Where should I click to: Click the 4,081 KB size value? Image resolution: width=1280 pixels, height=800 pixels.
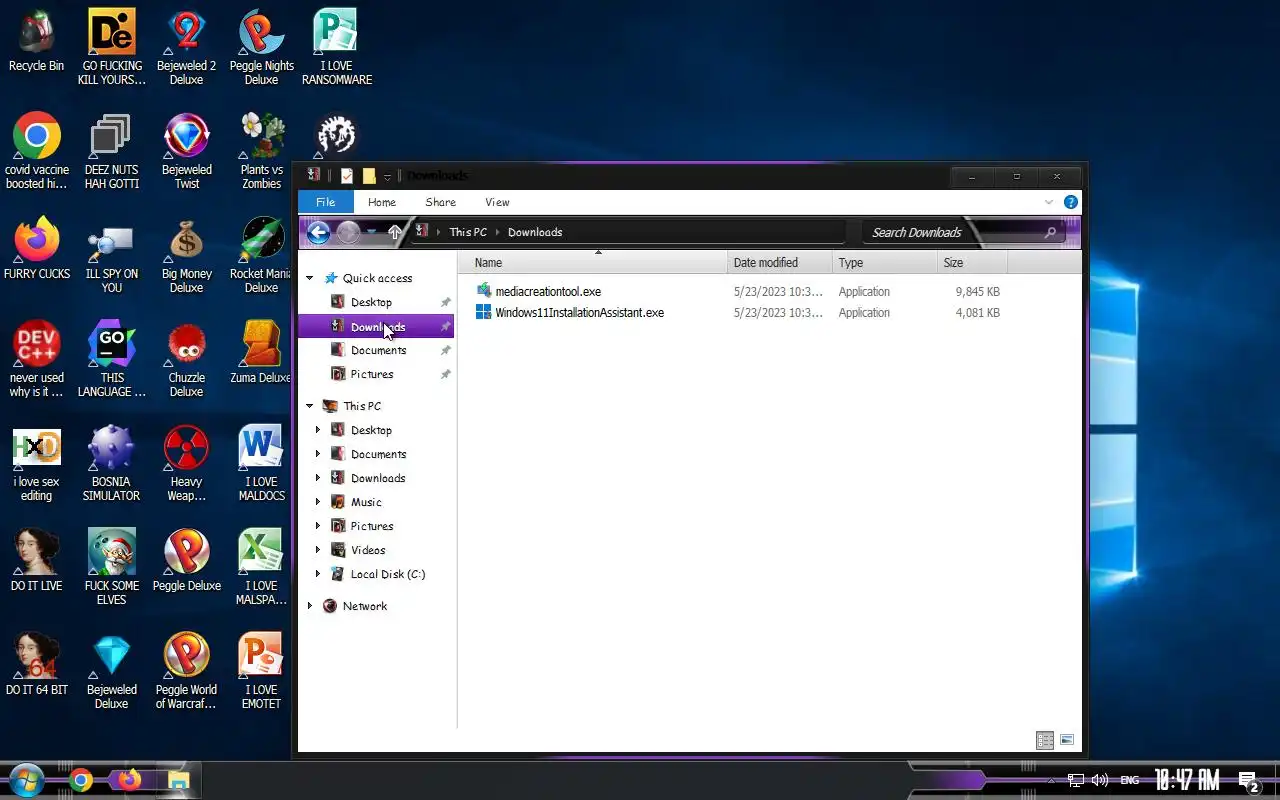(977, 313)
